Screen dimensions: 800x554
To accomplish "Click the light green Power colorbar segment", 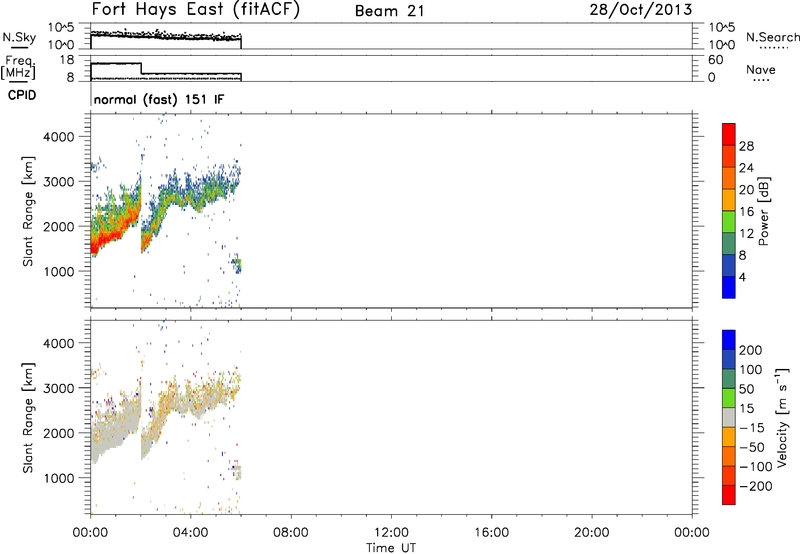I will [729, 221].
